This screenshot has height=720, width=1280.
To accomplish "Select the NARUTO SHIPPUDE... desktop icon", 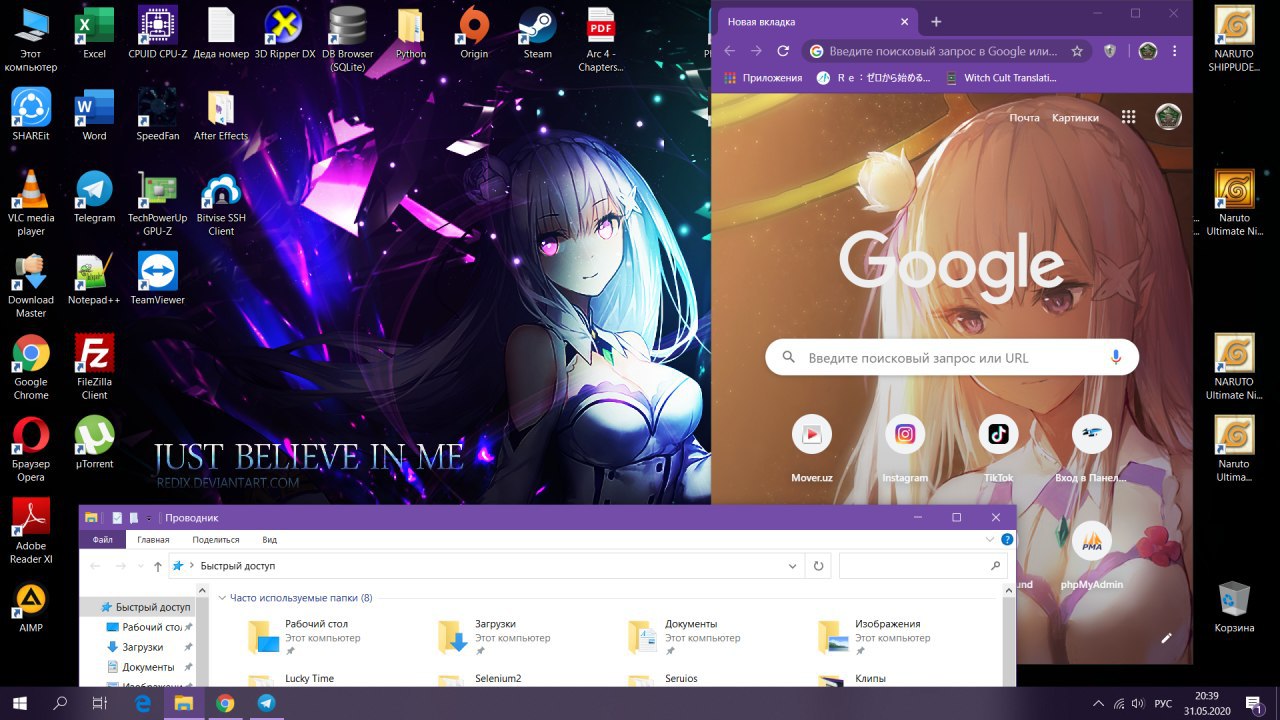I will pyautogui.click(x=1234, y=40).
